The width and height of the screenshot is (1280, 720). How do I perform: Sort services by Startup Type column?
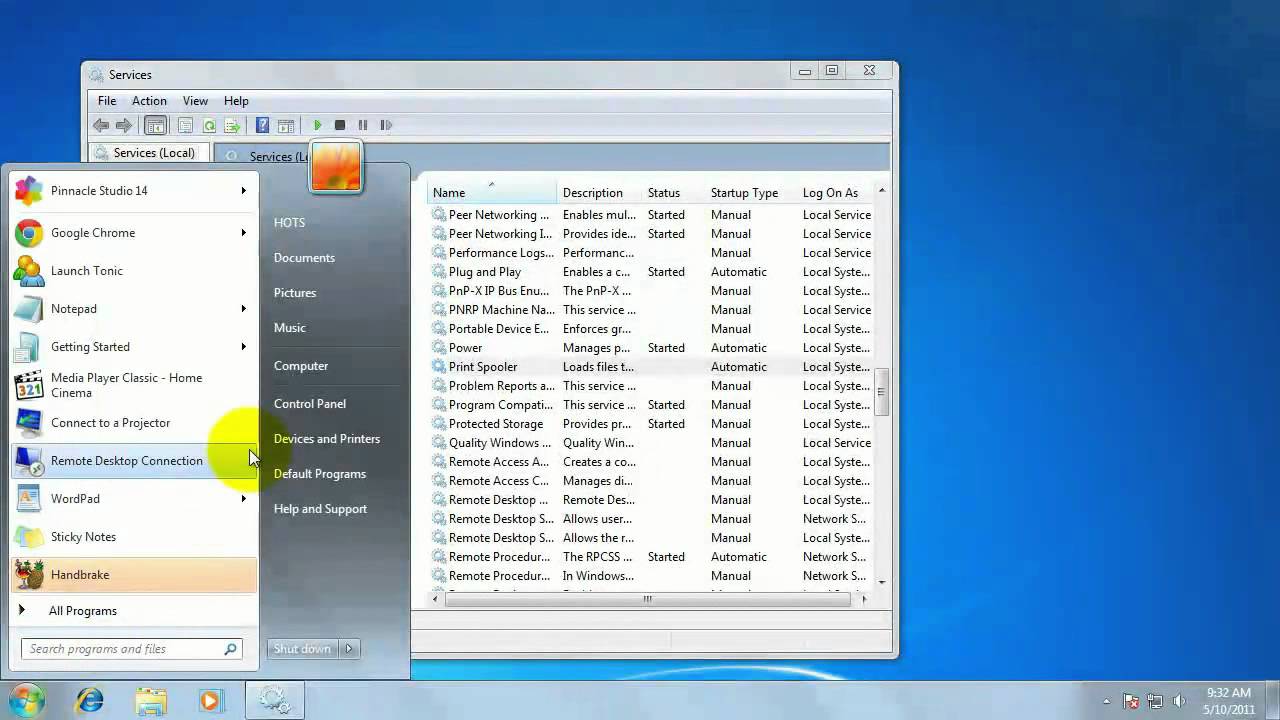pyautogui.click(x=750, y=193)
